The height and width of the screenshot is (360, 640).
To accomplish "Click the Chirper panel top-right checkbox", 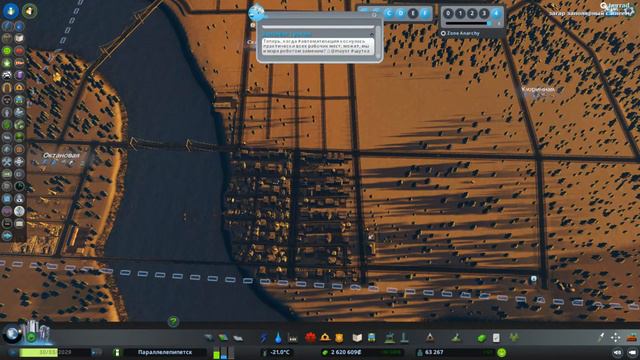I will coord(374,15).
